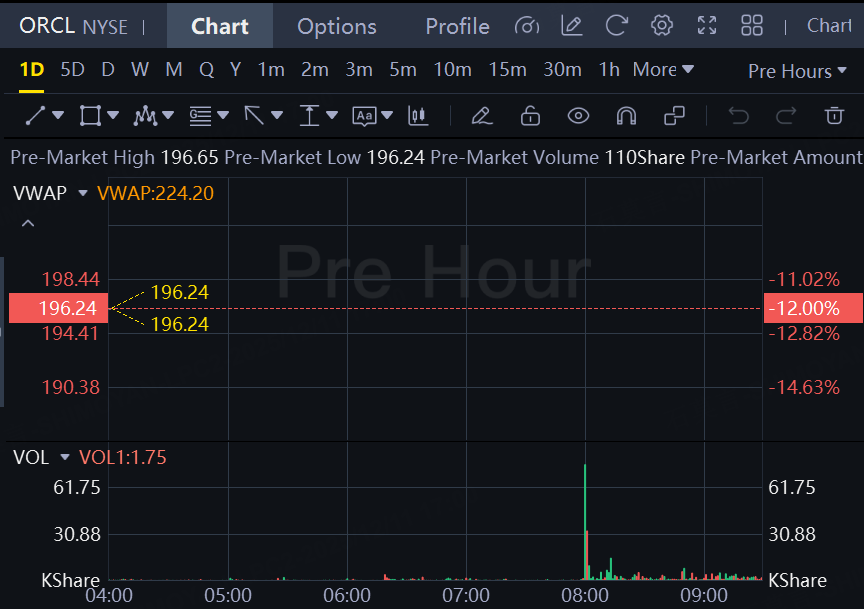Open chart settings gear
Image resolution: width=864 pixels, height=609 pixels.
click(662, 25)
